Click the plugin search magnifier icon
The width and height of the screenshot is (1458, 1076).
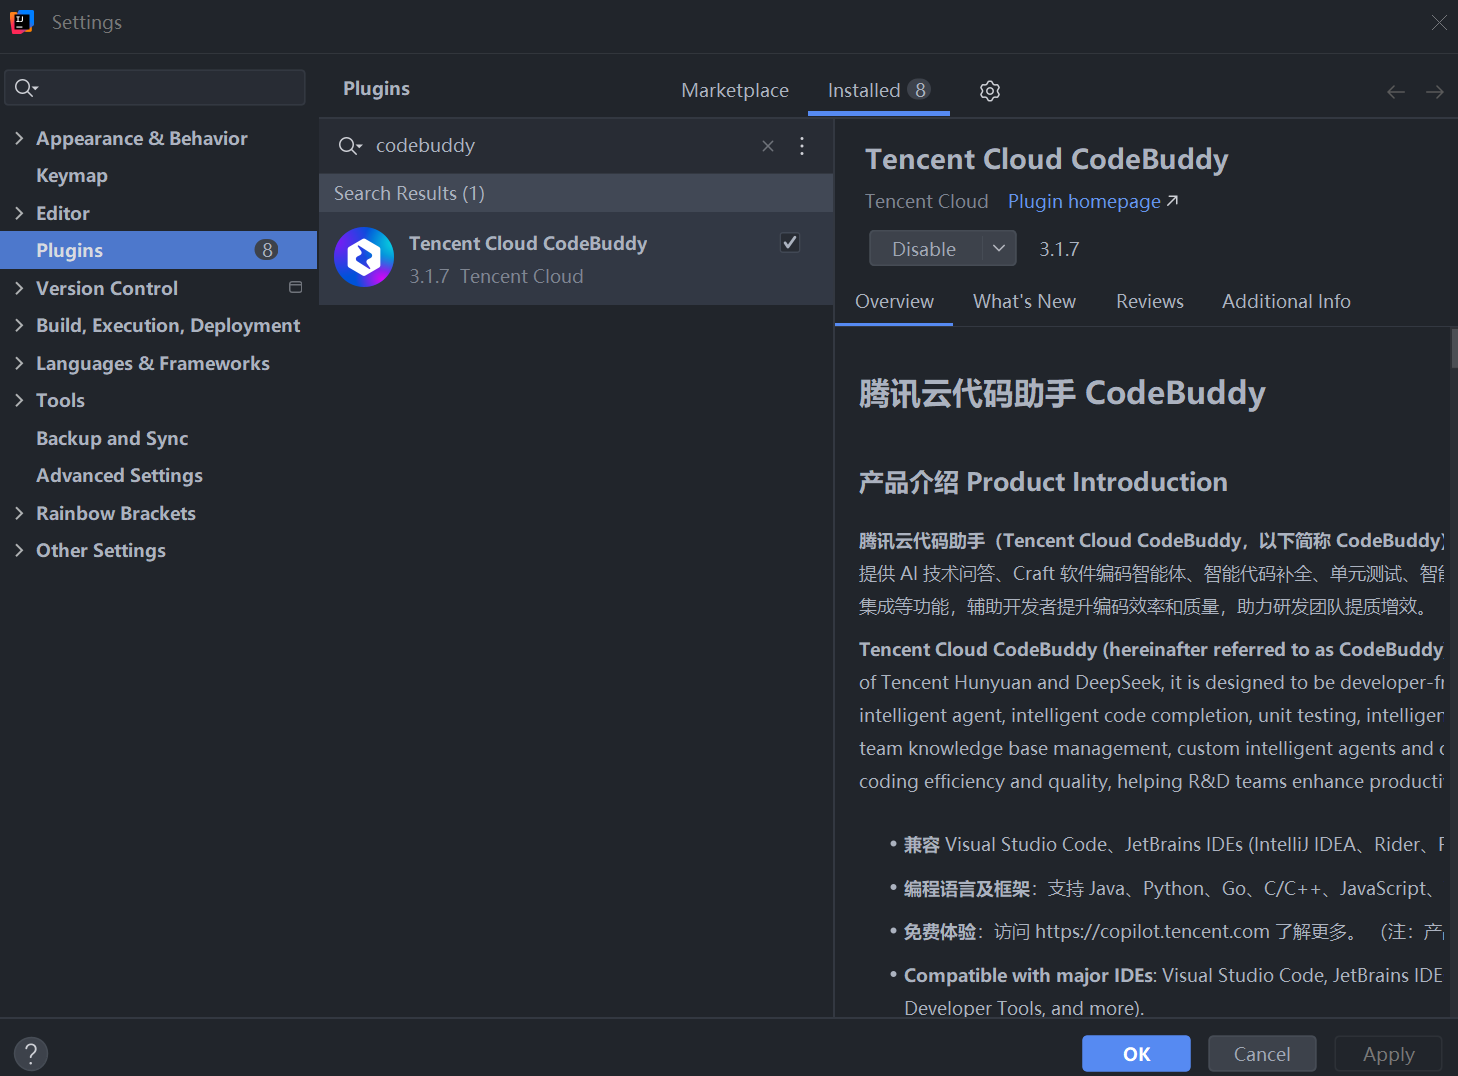pyautogui.click(x=349, y=146)
